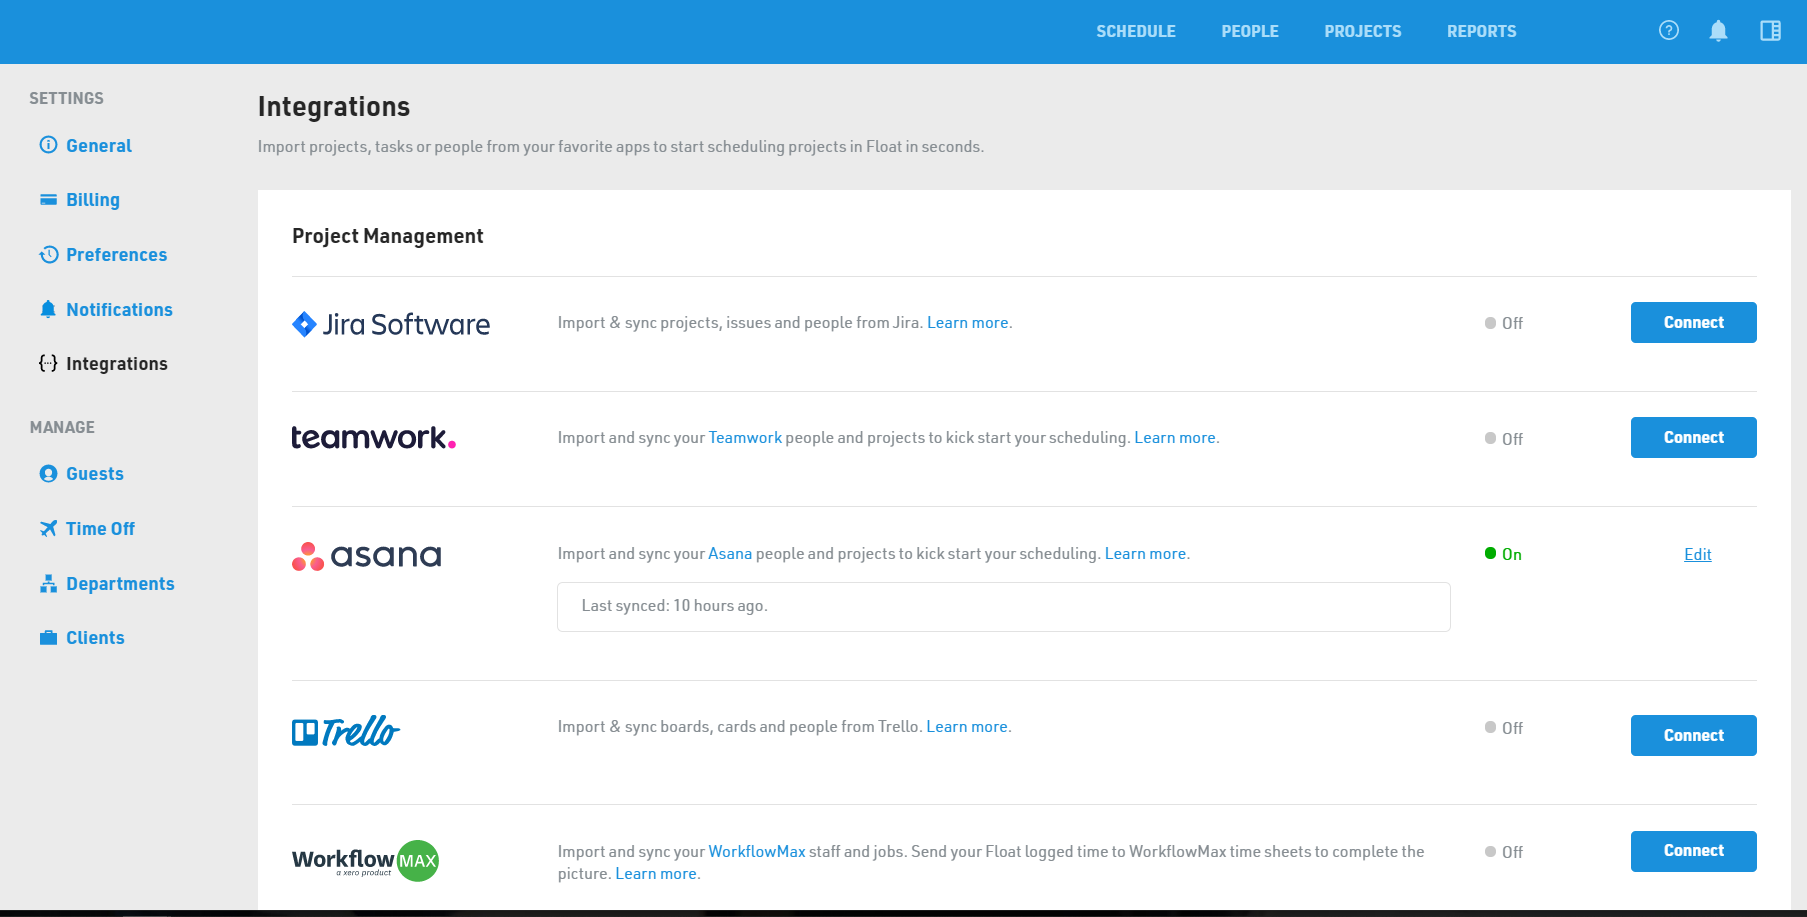Click the Notifications bell icon in sidebar
Screen dimensions: 1807x917
click(48, 309)
